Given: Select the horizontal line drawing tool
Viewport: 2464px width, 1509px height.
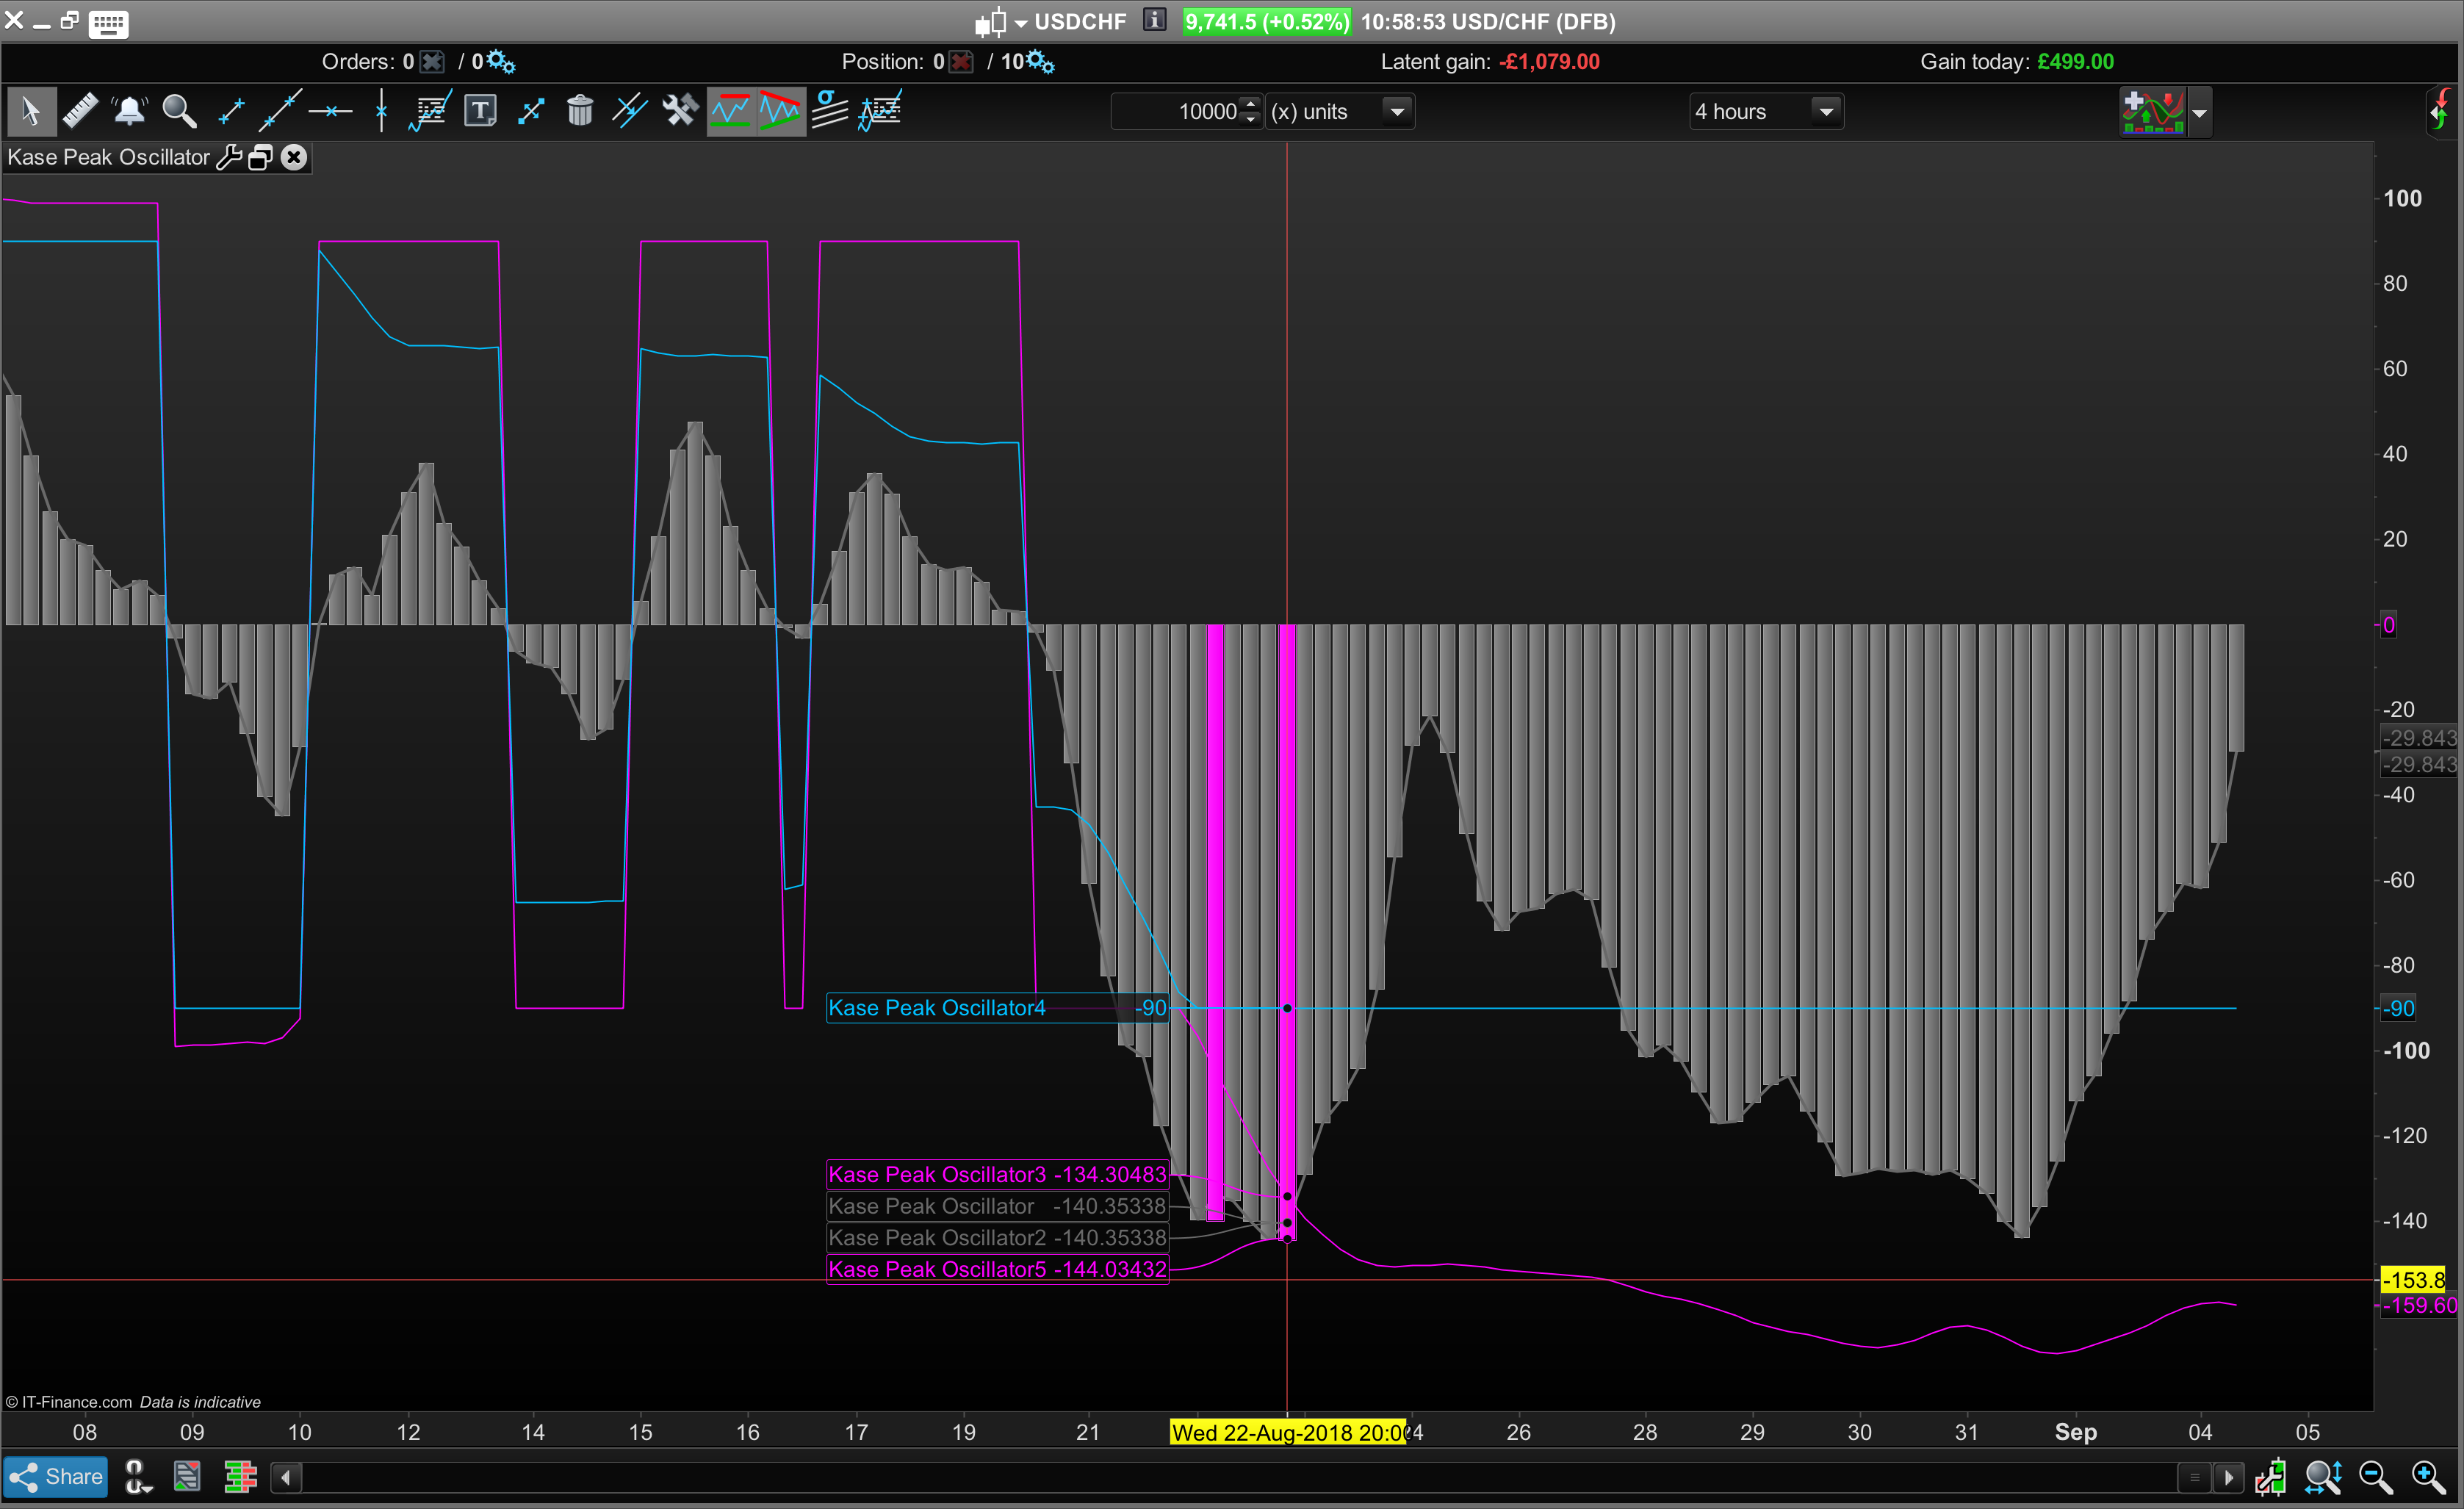Looking at the screenshot, I should tap(330, 111).
